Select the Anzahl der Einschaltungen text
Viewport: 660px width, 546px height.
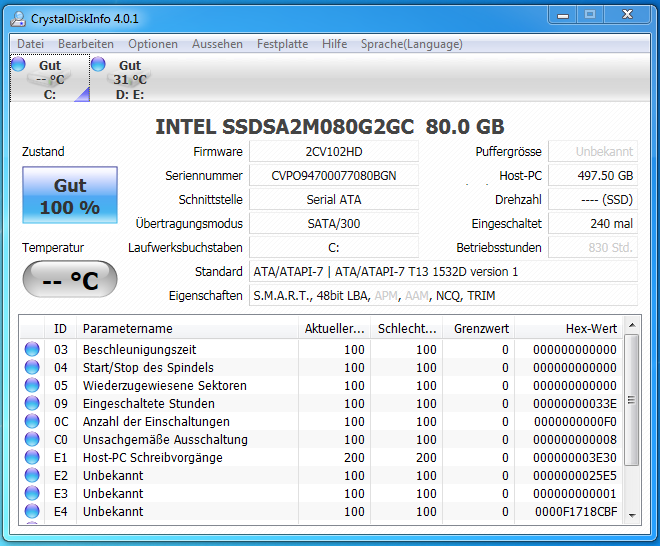click(x=156, y=421)
